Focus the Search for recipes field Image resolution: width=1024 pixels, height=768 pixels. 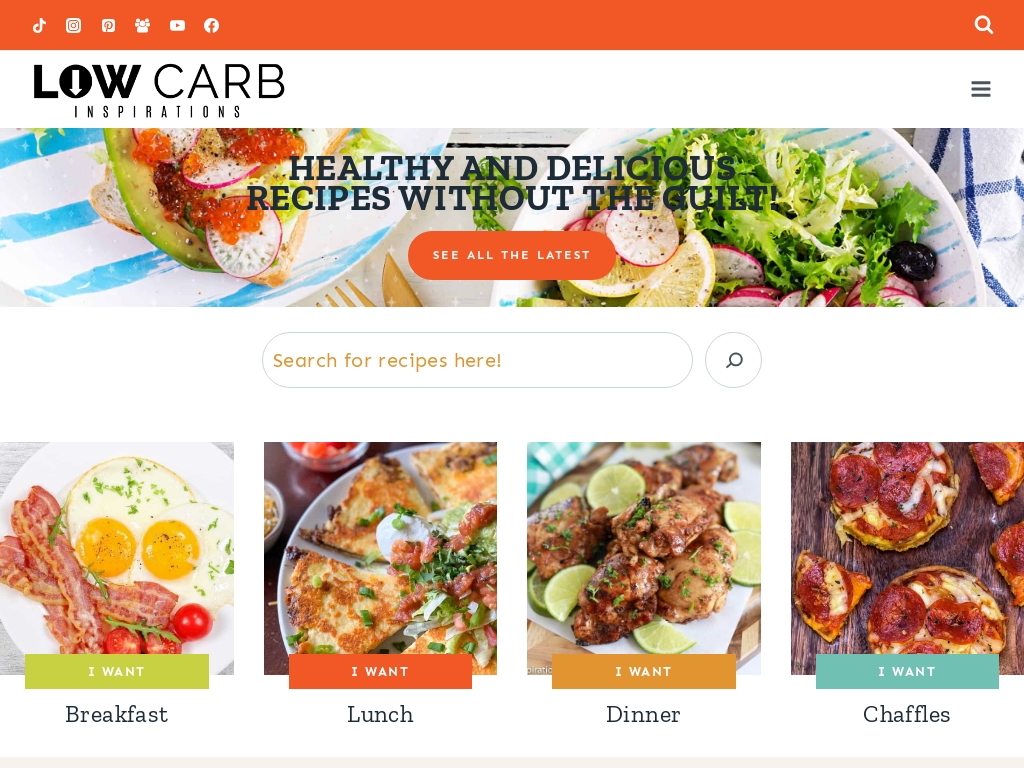coord(477,360)
